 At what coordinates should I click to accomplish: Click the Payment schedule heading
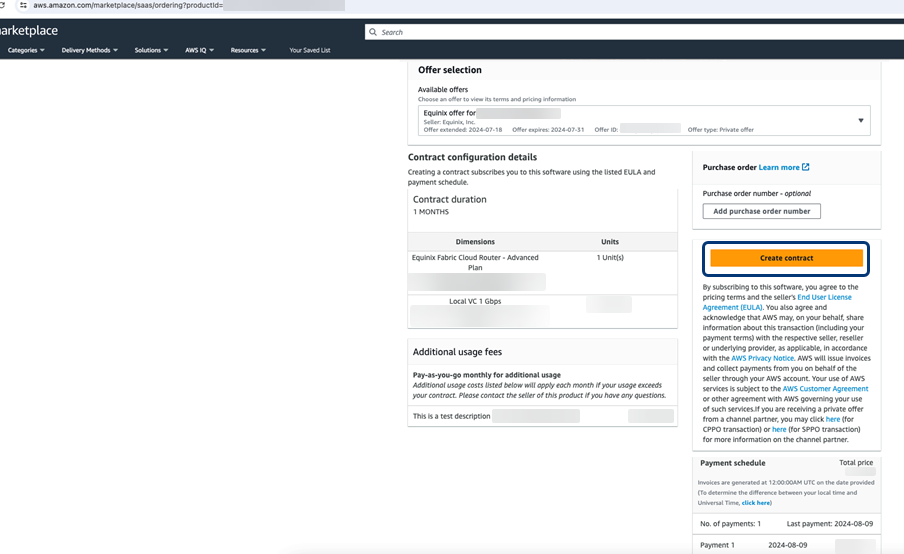point(733,463)
